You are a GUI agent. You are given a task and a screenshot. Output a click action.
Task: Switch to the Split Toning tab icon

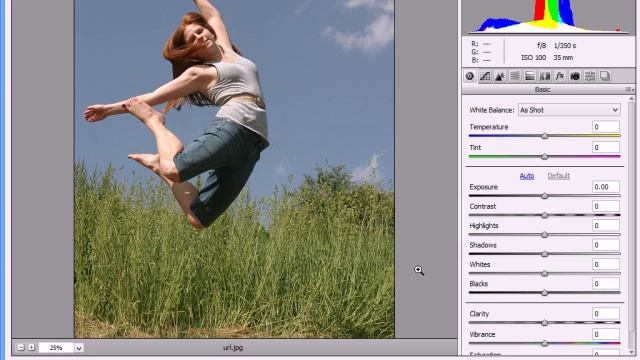[530, 76]
